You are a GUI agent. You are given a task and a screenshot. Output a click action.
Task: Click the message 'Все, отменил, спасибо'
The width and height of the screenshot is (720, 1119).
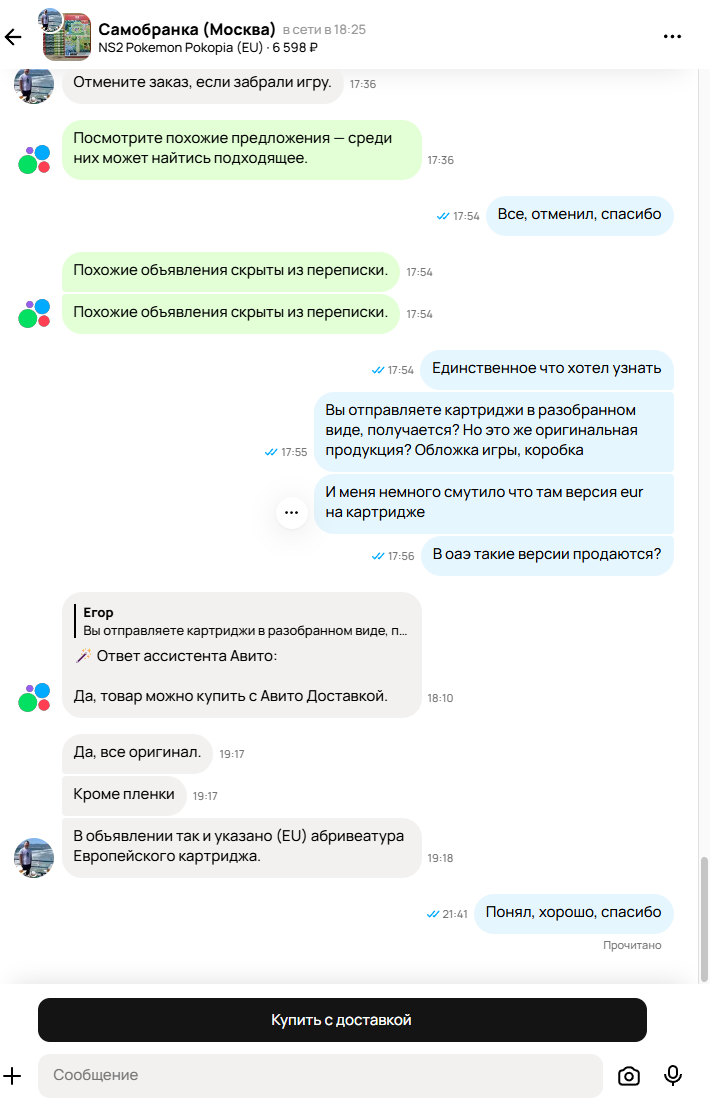[x=579, y=215]
